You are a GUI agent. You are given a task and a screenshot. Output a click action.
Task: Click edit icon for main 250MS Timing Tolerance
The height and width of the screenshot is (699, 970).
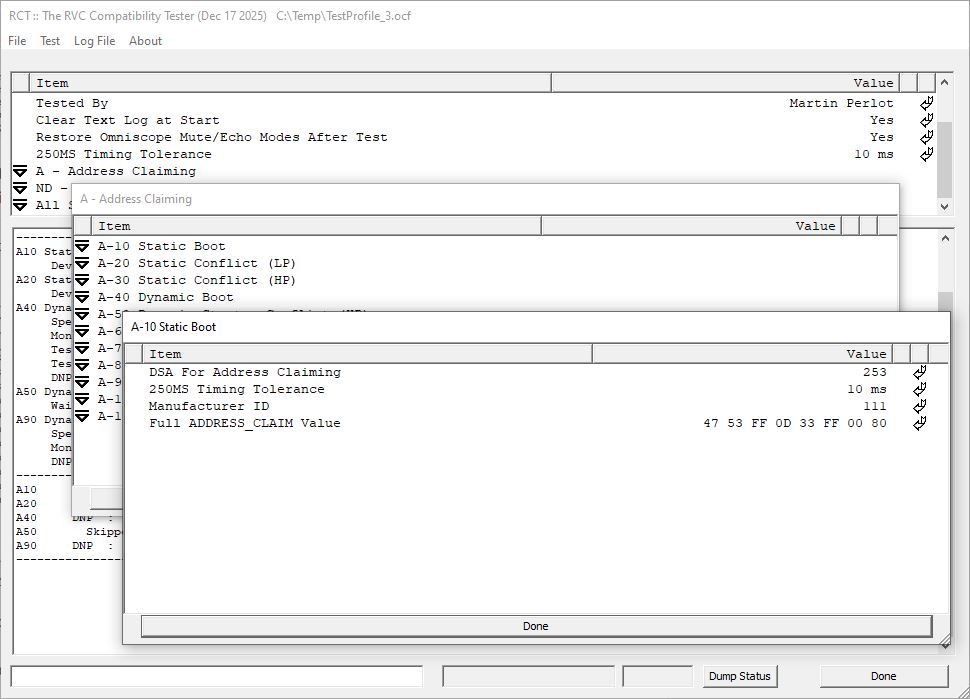click(927, 154)
